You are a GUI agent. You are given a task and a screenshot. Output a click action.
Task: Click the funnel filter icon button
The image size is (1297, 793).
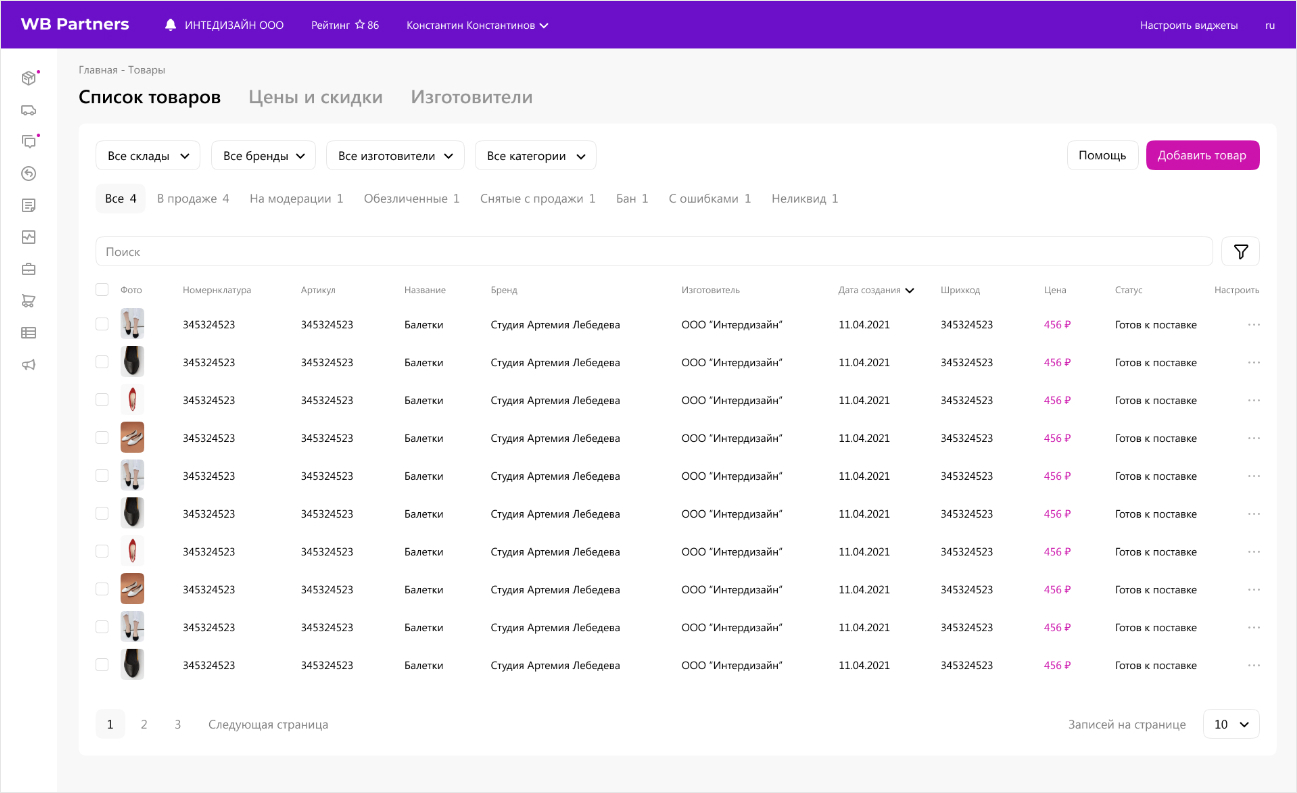1240,252
